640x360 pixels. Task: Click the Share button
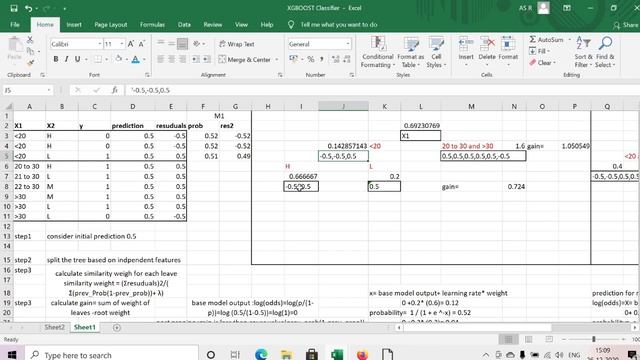[x=626, y=25]
